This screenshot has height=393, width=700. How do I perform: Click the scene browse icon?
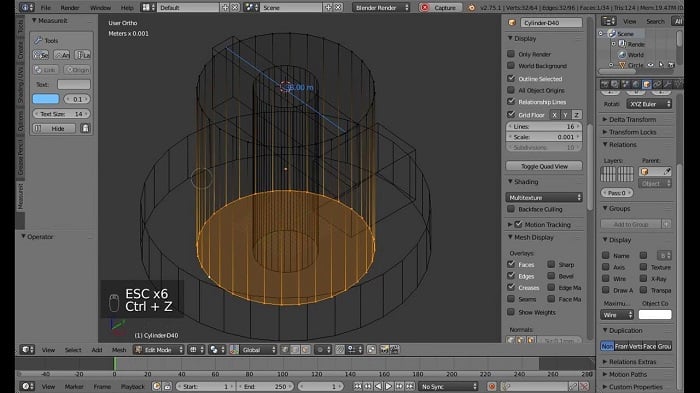coord(250,7)
